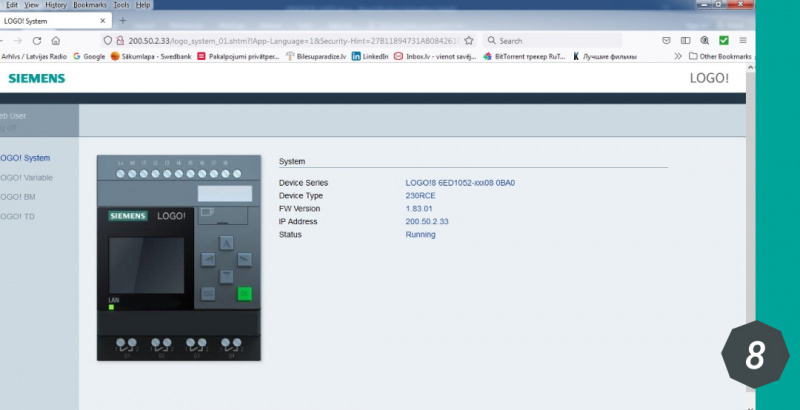Open the Tools menu

point(121,5)
